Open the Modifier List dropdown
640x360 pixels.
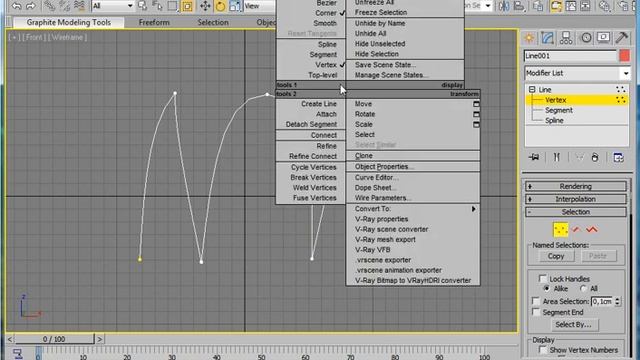pos(577,73)
